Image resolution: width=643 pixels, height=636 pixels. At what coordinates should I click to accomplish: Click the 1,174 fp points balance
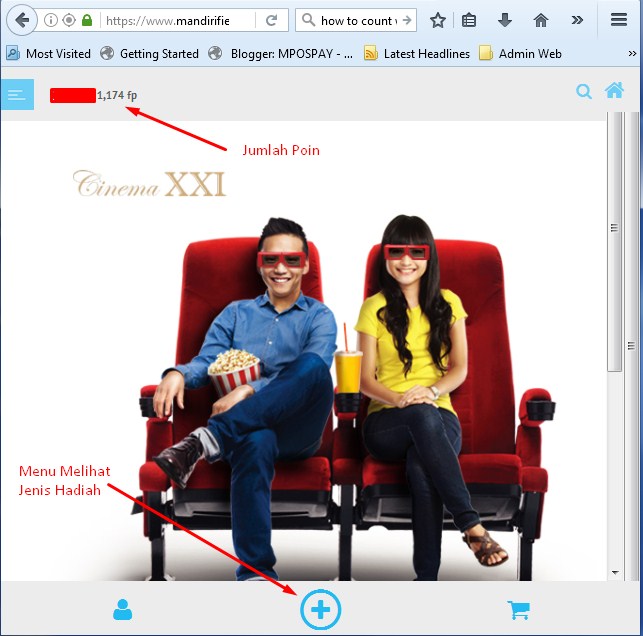[117, 95]
